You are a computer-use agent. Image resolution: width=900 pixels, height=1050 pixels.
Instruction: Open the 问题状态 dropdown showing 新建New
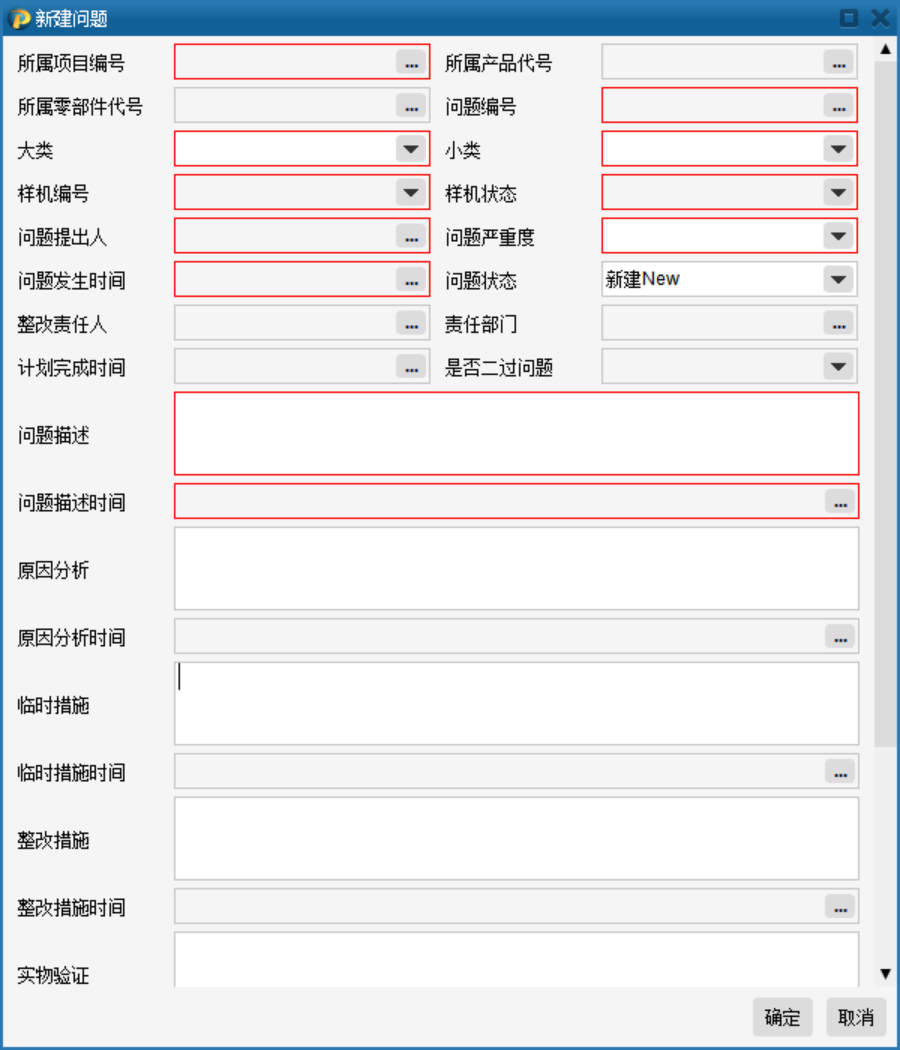click(x=838, y=279)
